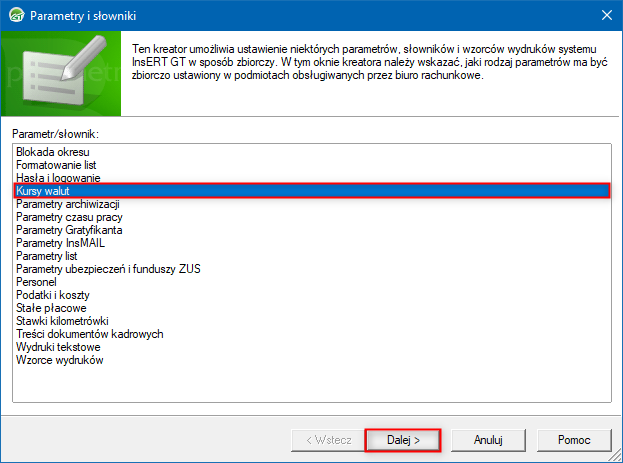This screenshot has height=463, width=623.
Task: Choose Treści dokumentów kadrowych entry
Action: (312, 334)
